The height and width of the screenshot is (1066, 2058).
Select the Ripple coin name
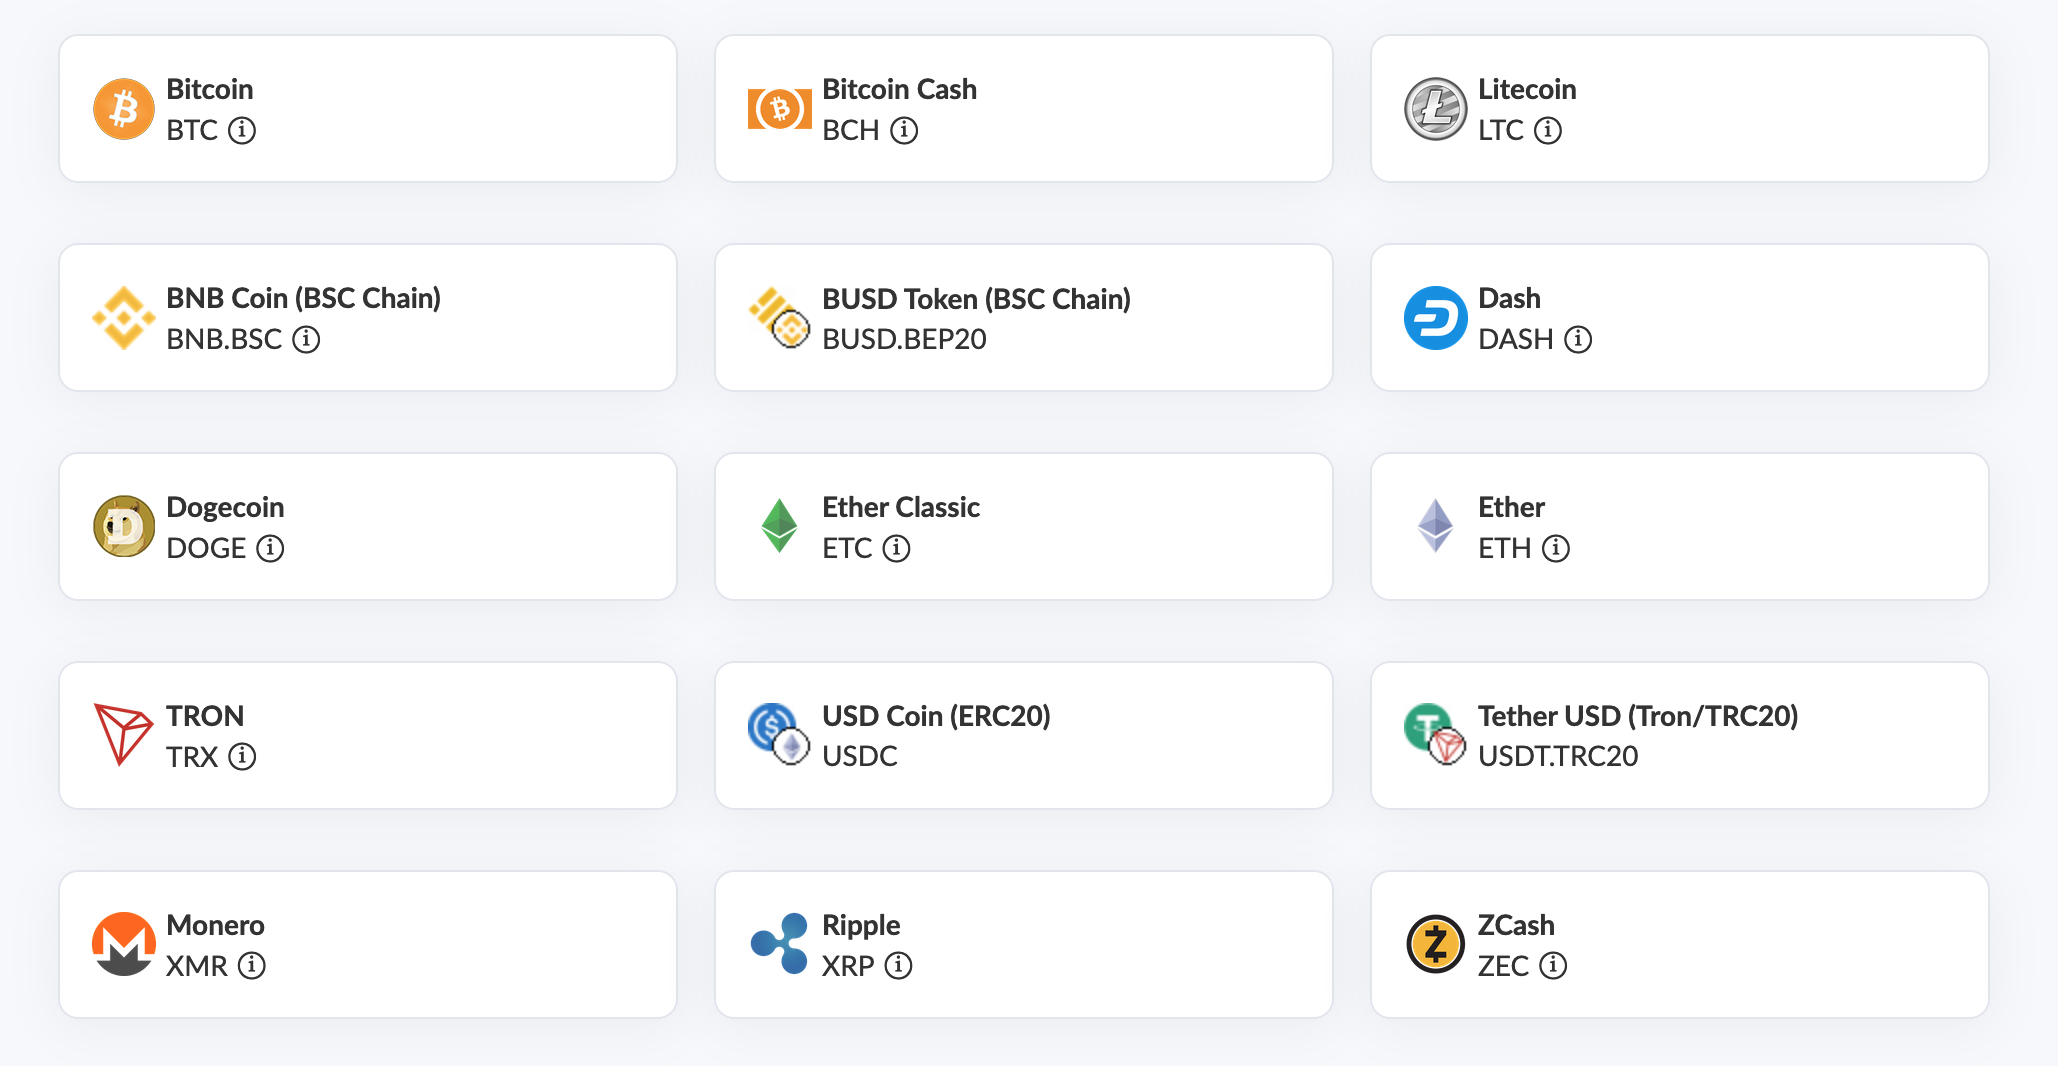tap(861, 925)
